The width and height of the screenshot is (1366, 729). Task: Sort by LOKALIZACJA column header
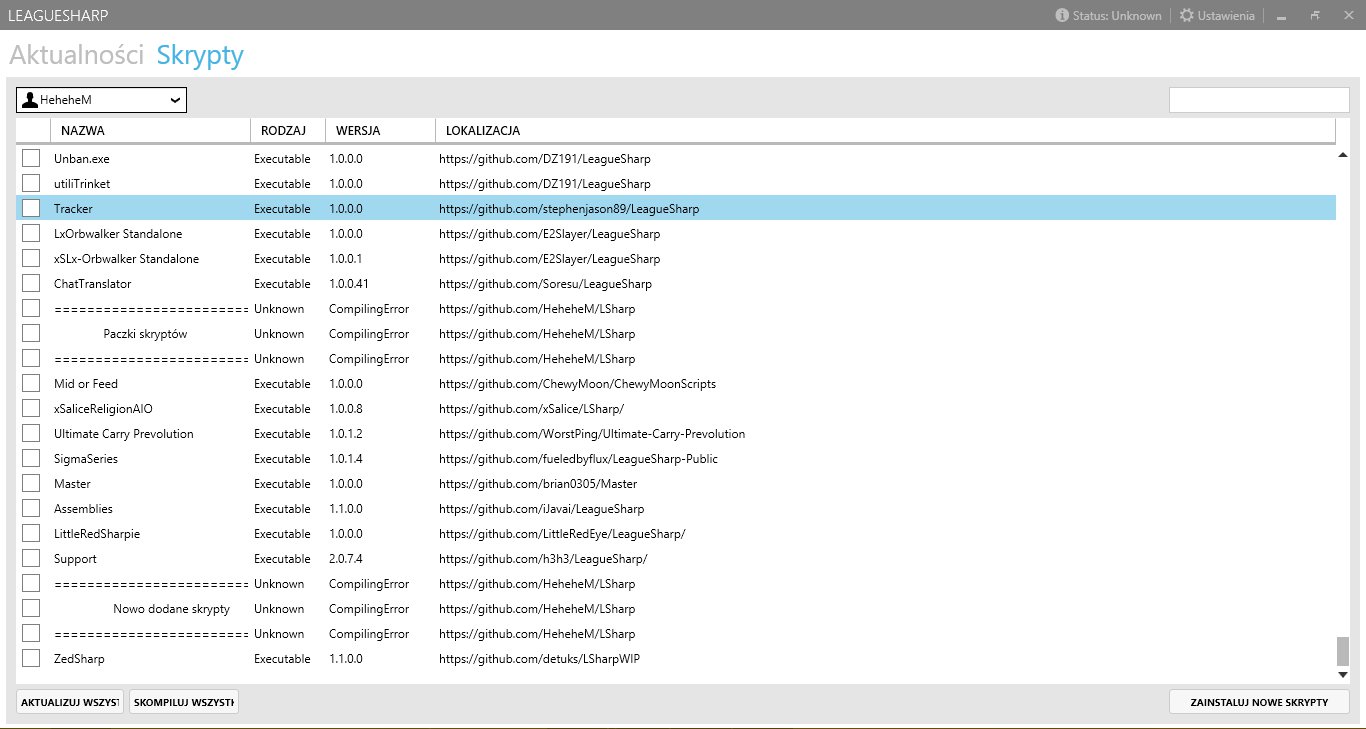885,131
